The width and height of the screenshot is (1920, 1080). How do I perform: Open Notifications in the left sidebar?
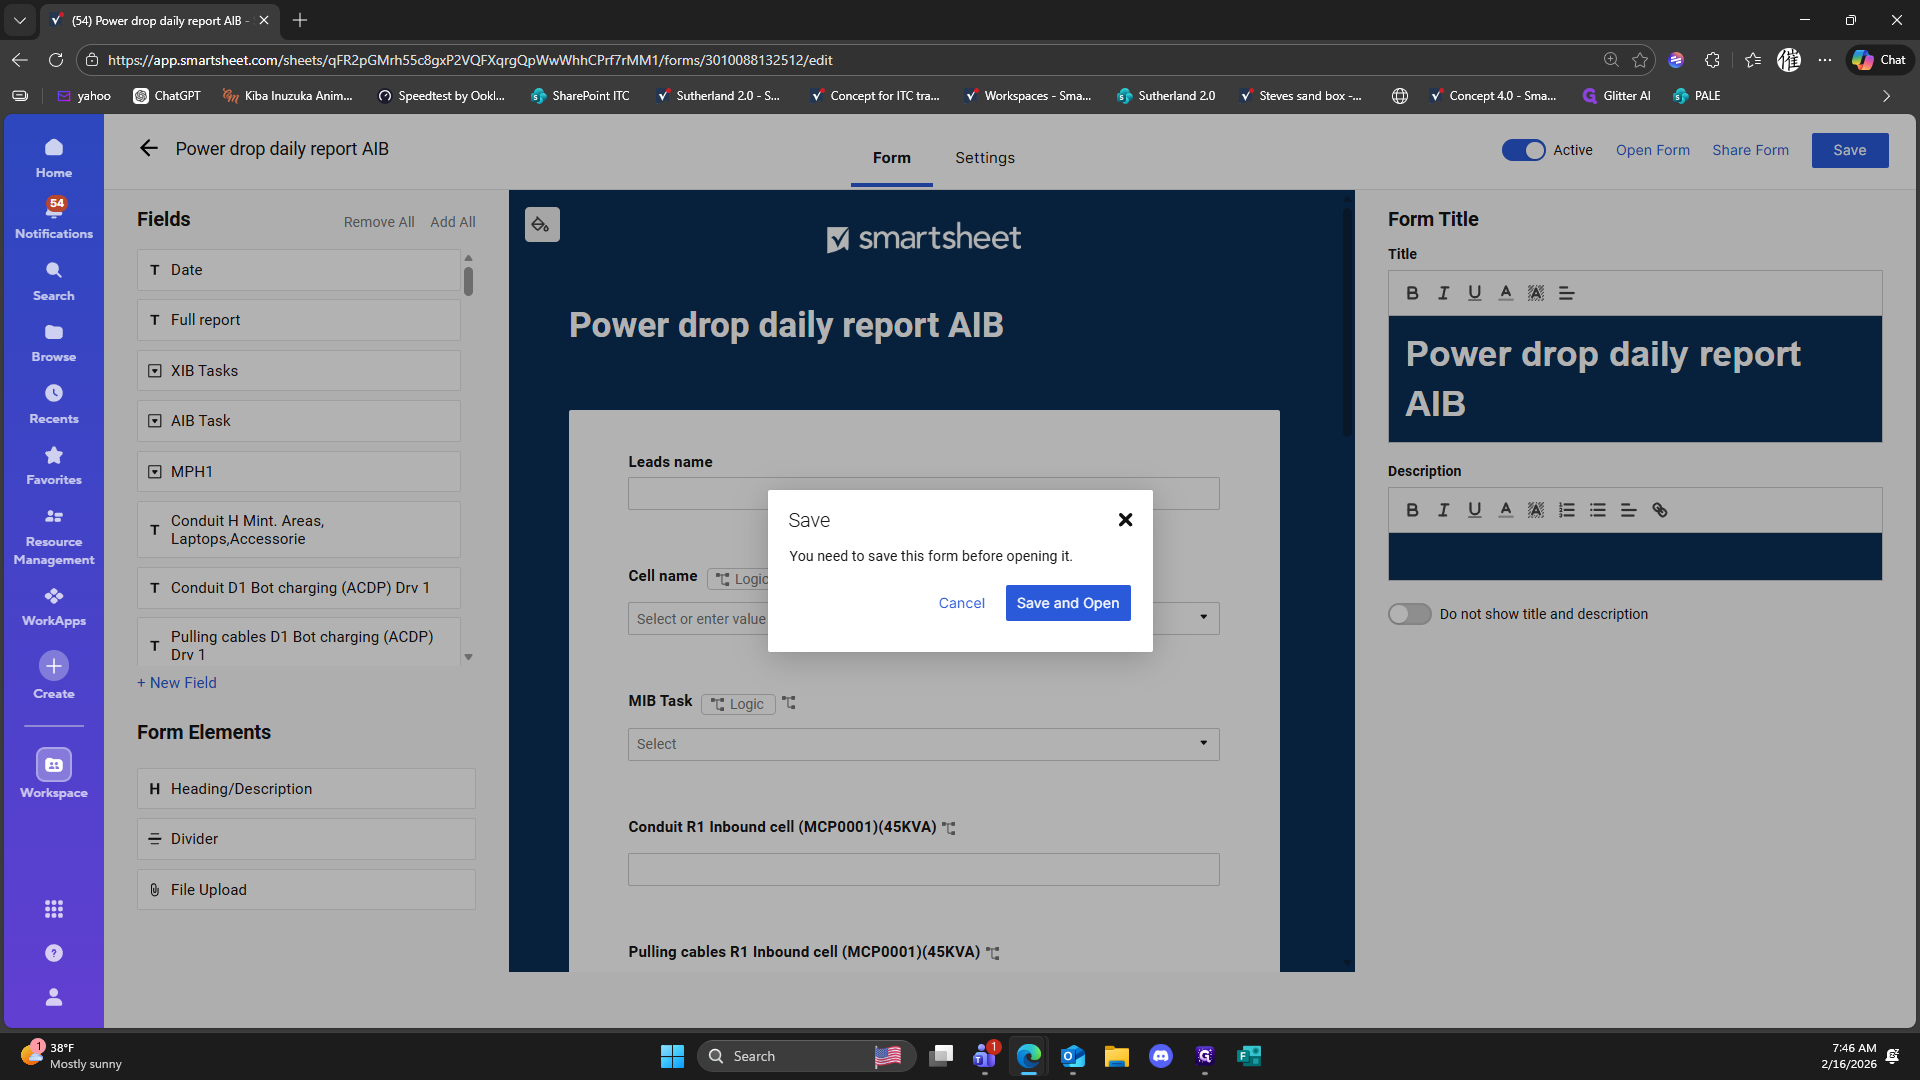pyautogui.click(x=54, y=217)
